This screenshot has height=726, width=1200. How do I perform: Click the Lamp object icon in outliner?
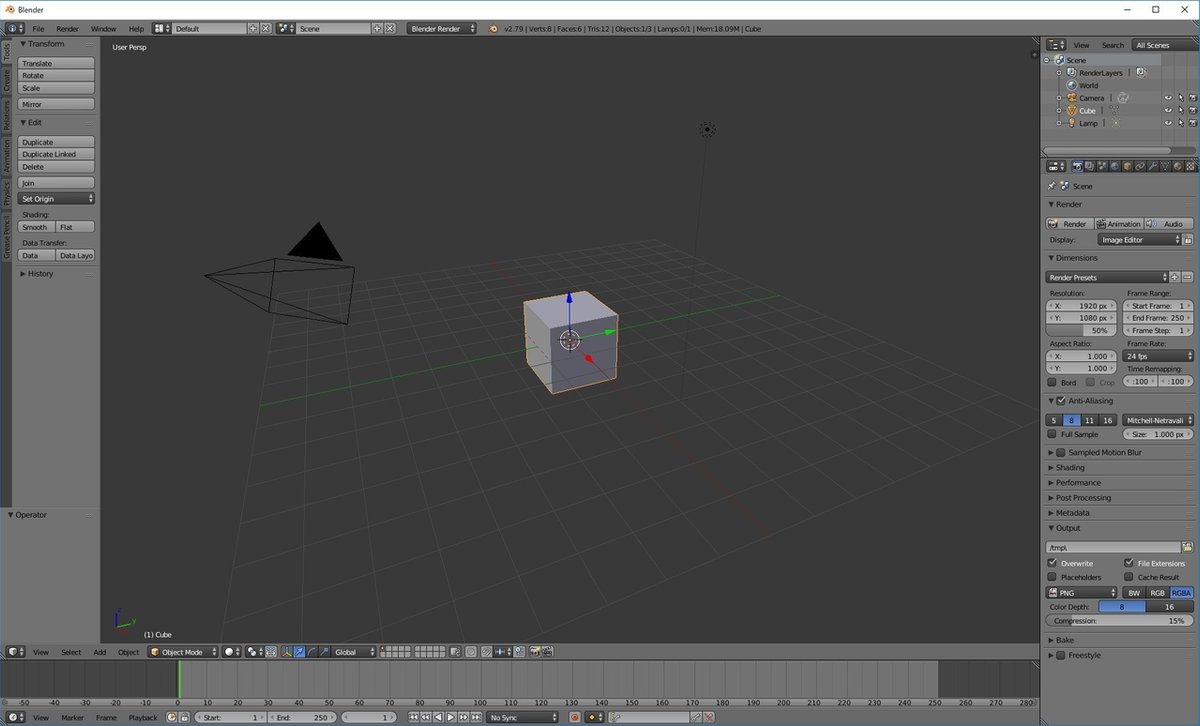(x=1072, y=123)
